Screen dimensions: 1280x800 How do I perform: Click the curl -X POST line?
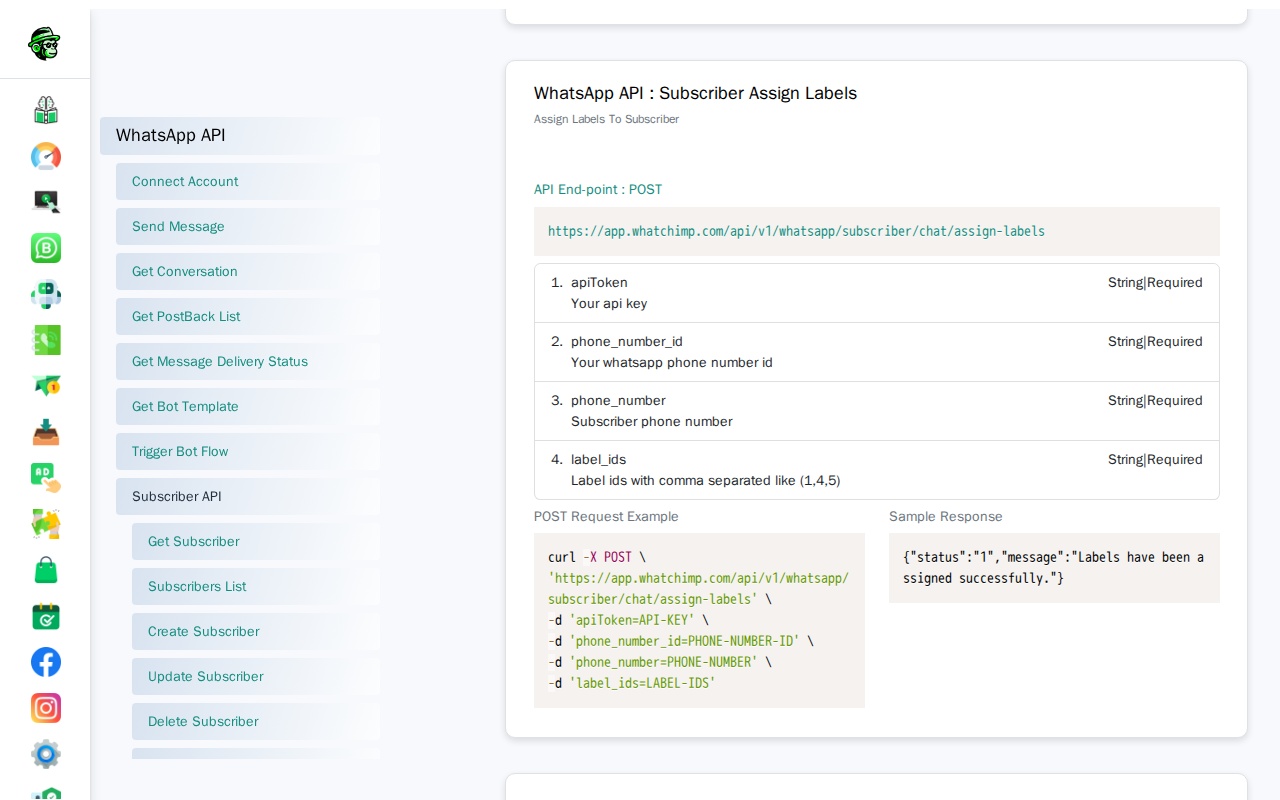coord(597,557)
